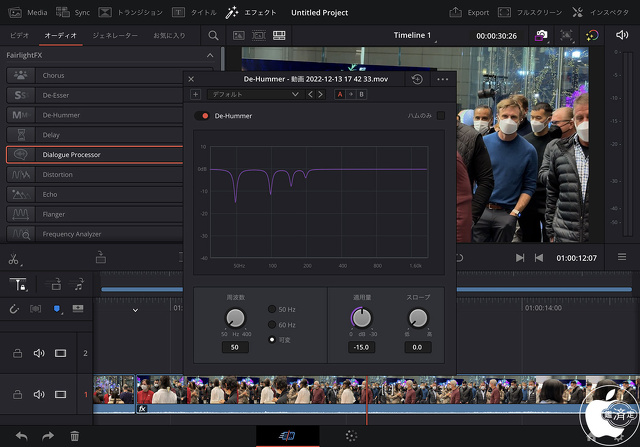Lock video track 1

point(17,395)
